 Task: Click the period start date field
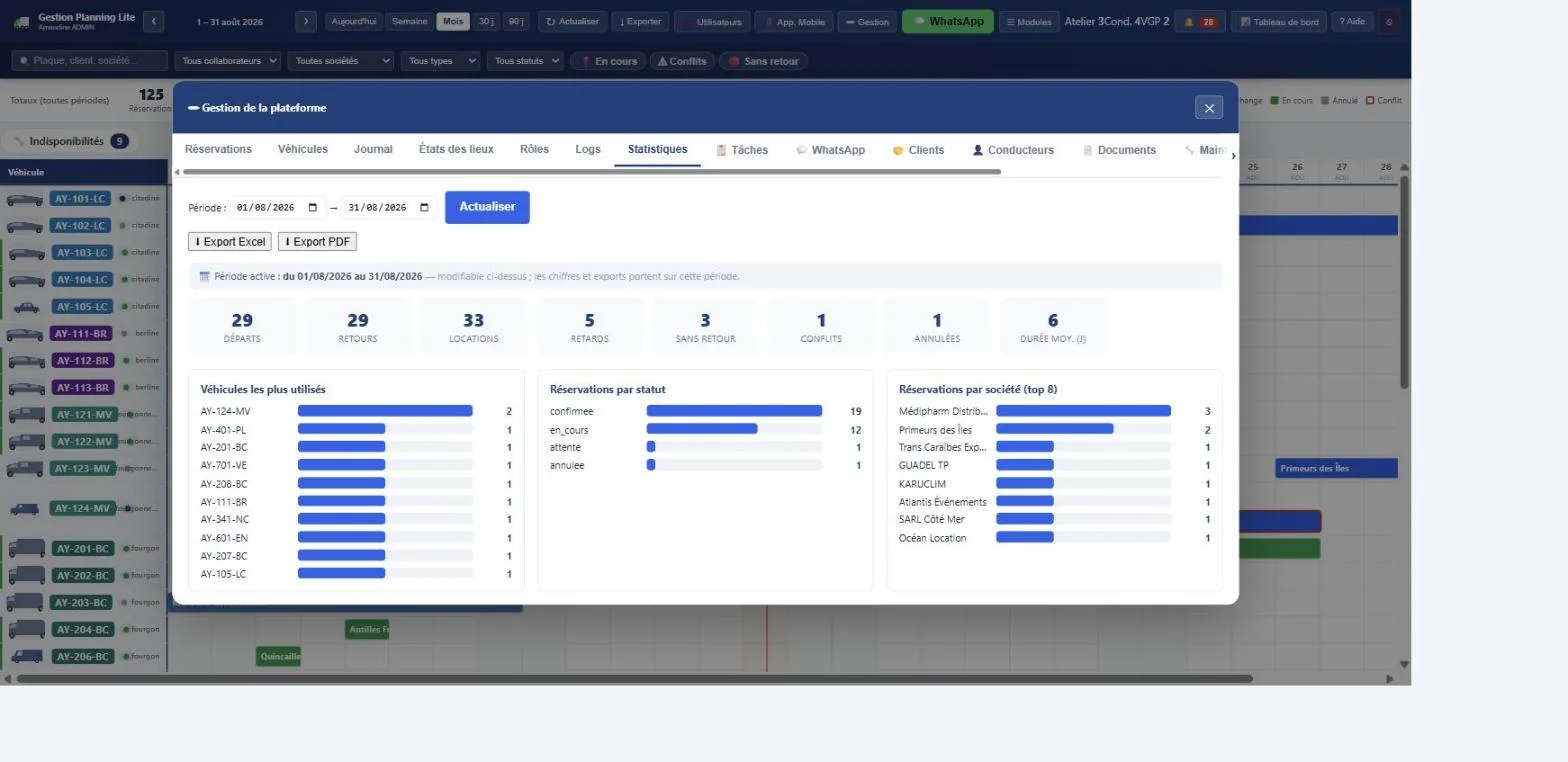tap(279, 208)
